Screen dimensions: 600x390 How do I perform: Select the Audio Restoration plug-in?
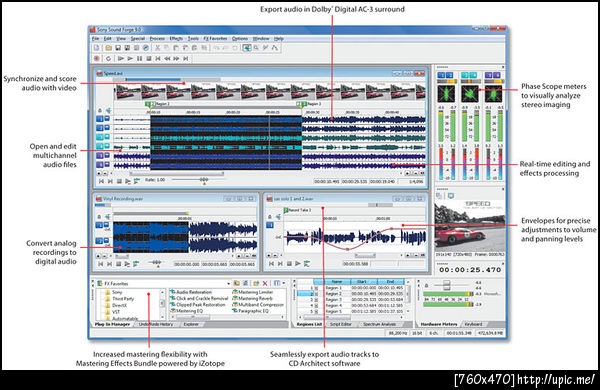(191, 292)
